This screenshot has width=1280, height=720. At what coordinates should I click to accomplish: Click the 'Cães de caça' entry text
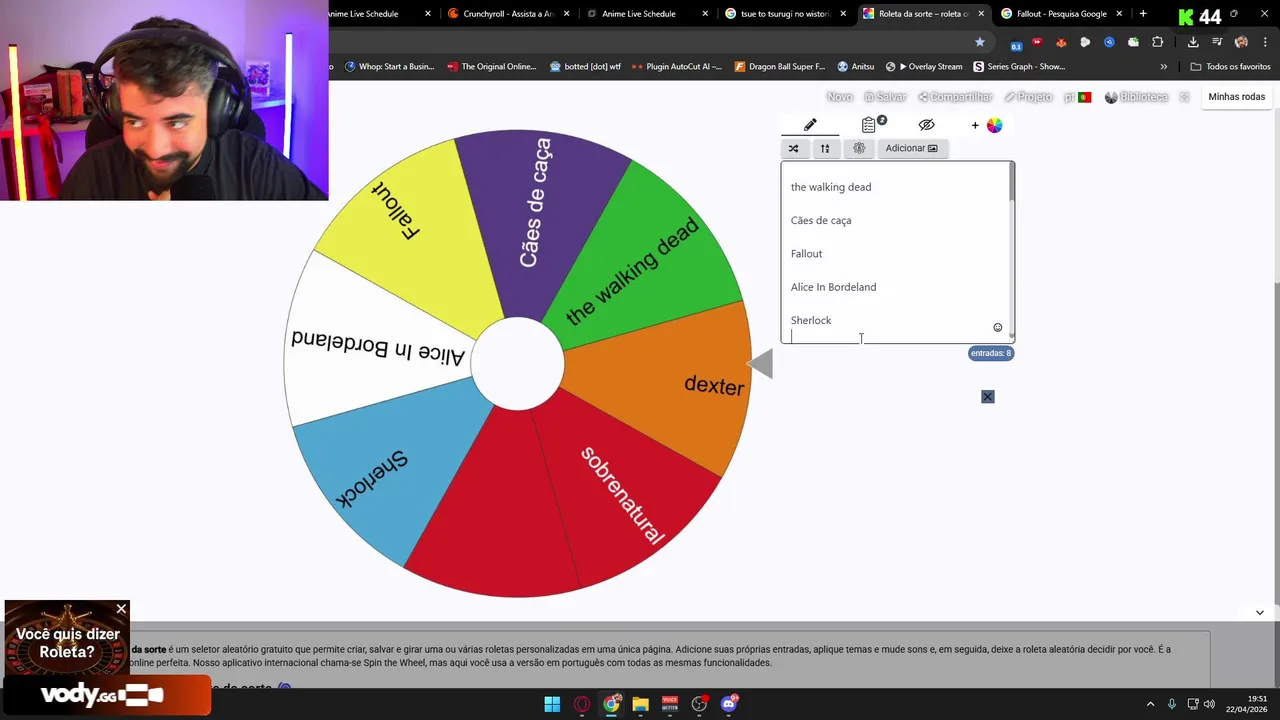tap(821, 220)
